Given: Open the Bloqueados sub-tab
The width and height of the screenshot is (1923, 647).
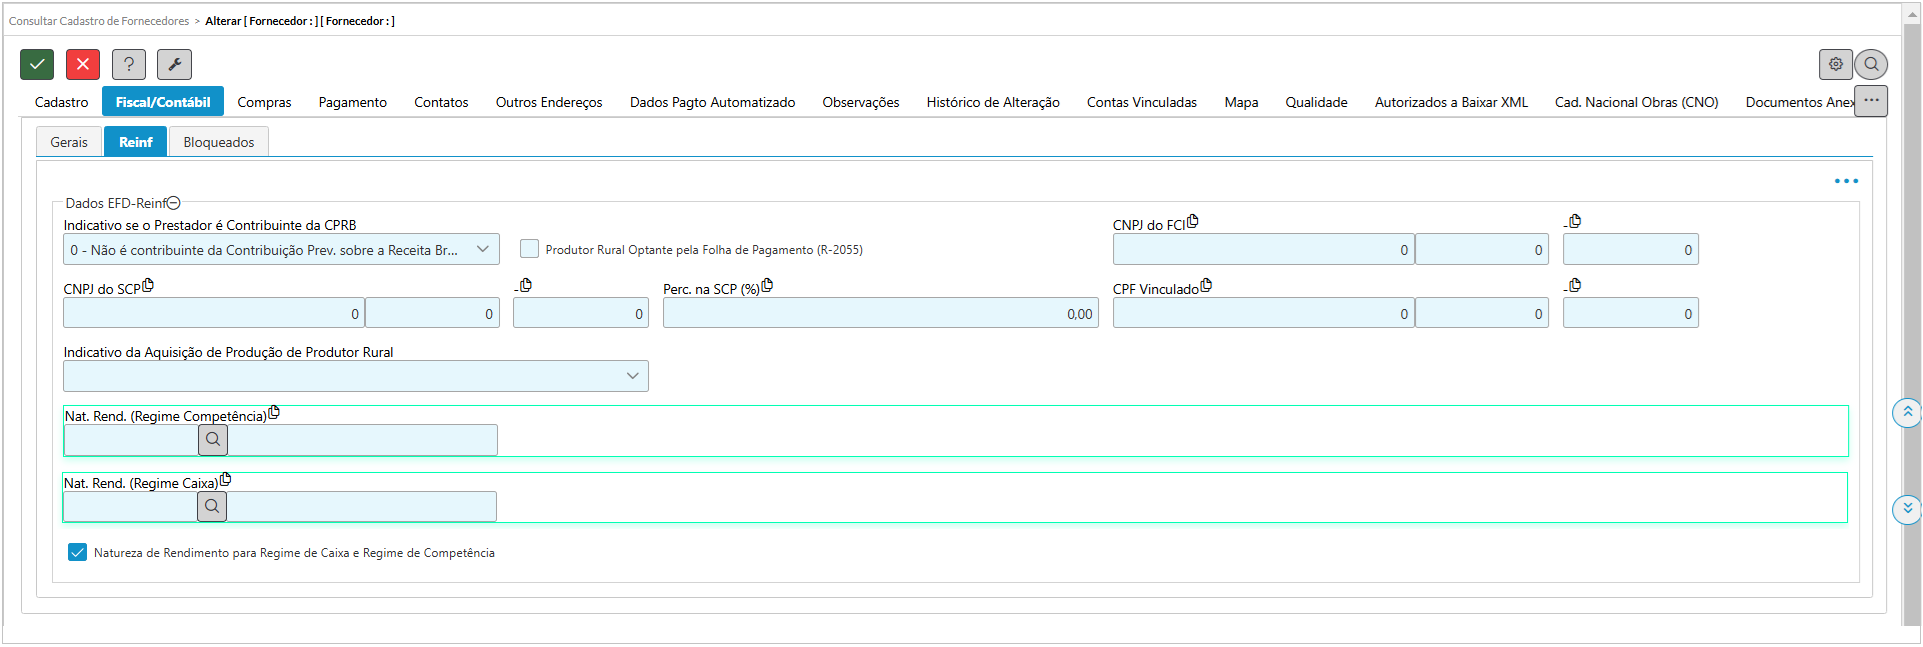Looking at the screenshot, I should tap(218, 142).
